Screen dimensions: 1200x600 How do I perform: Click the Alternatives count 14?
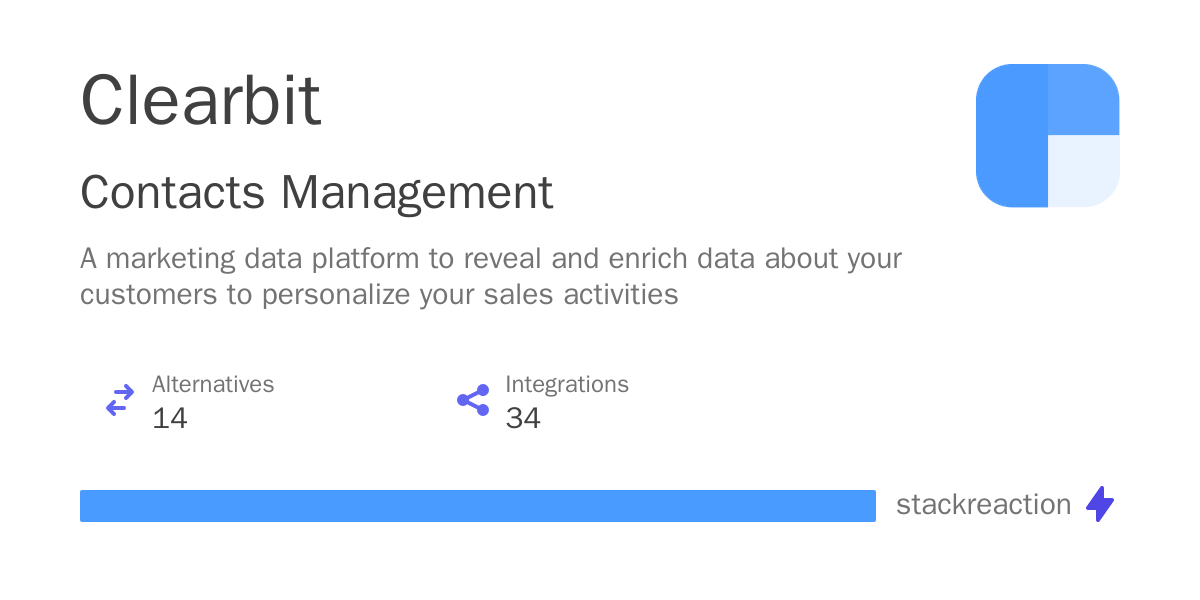pos(170,418)
